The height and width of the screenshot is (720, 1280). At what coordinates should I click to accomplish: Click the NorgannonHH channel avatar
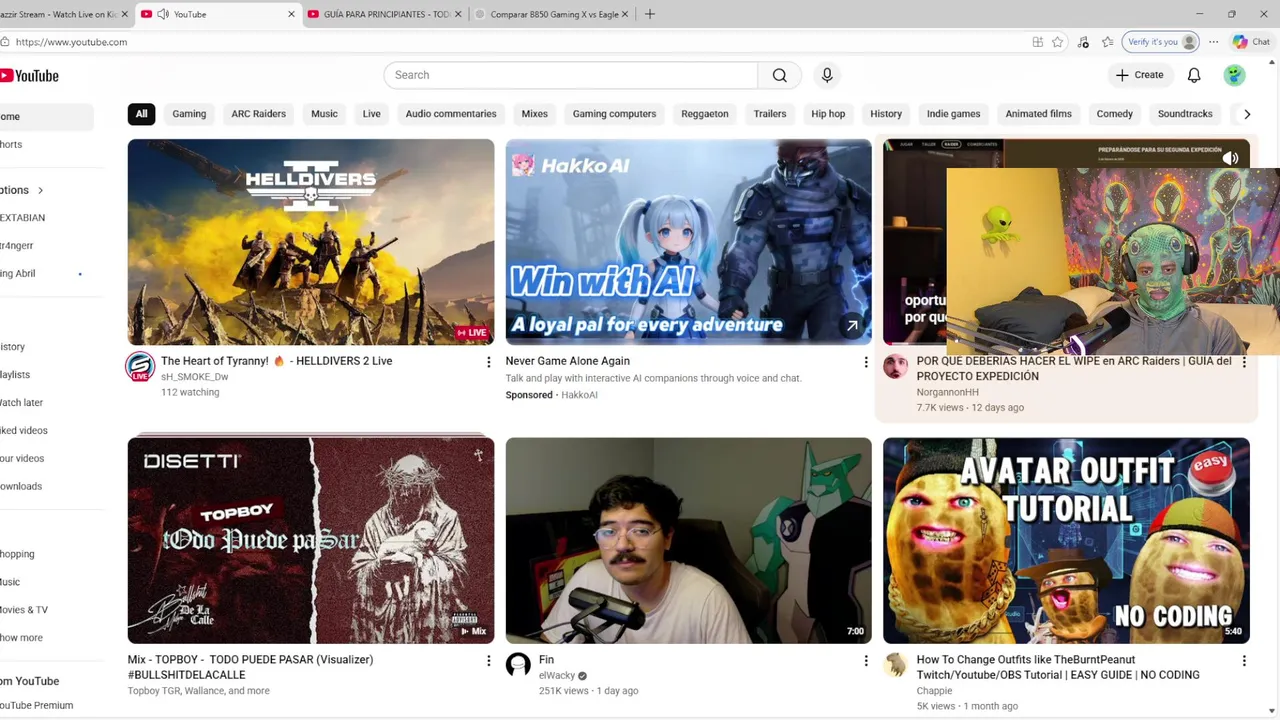tap(895, 366)
